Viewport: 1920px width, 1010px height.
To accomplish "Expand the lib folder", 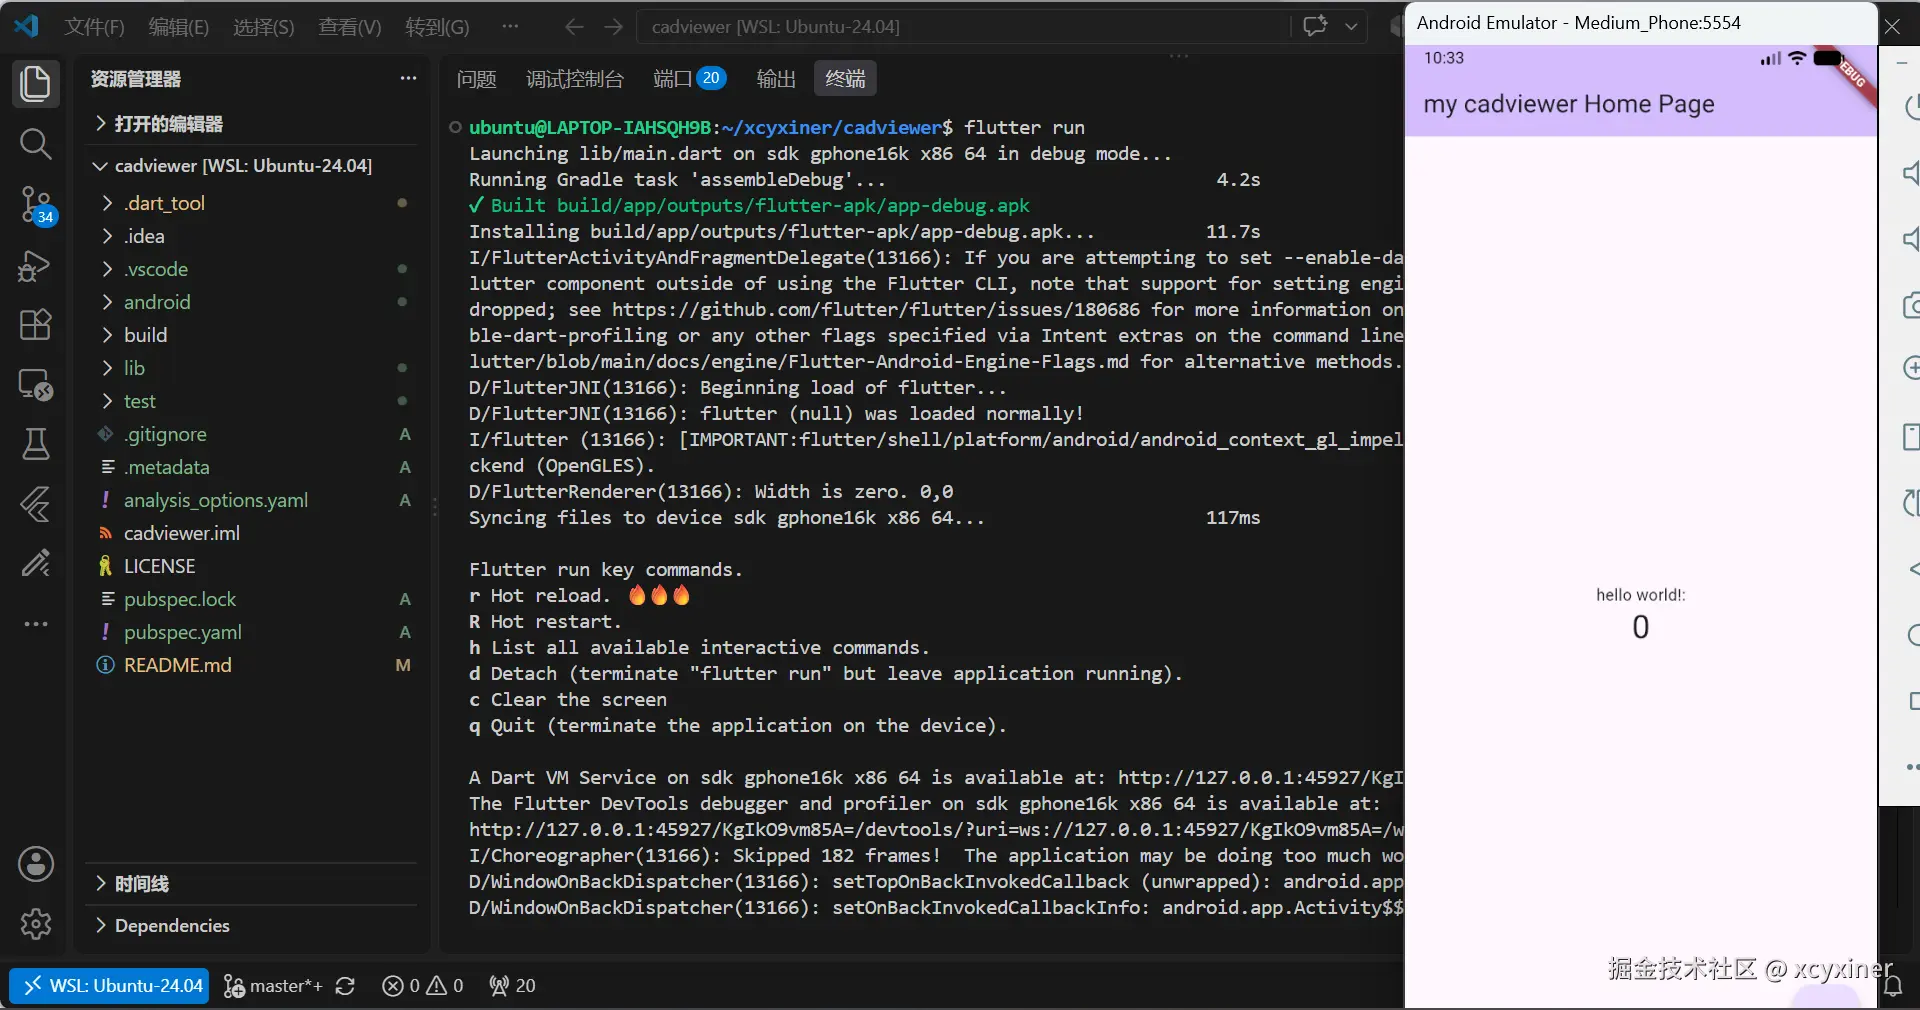I will [x=252, y=368].
